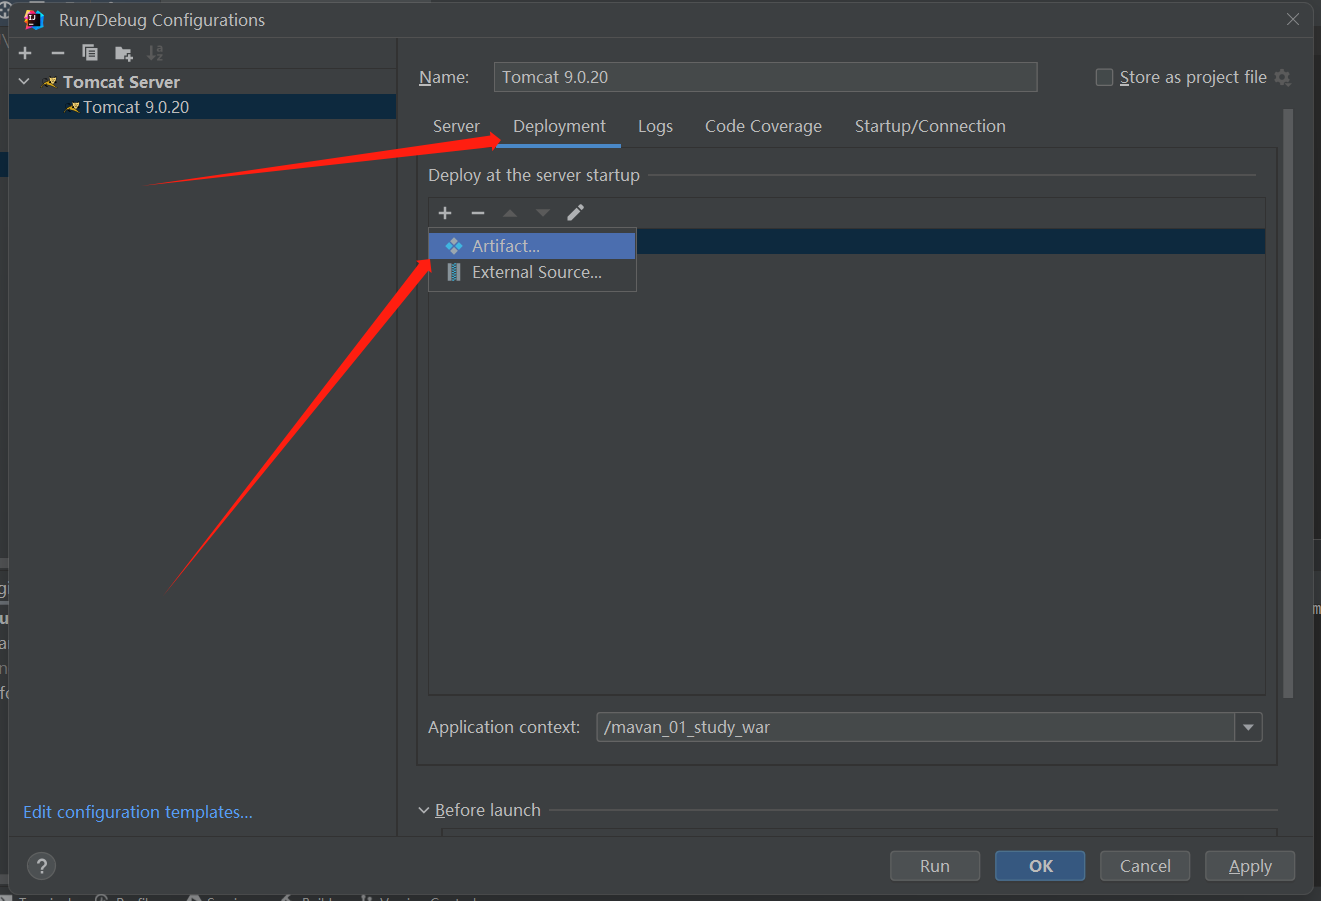The height and width of the screenshot is (901, 1321).
Task: Choose External Source... from popup menu
Action: [x=532, y=272]
